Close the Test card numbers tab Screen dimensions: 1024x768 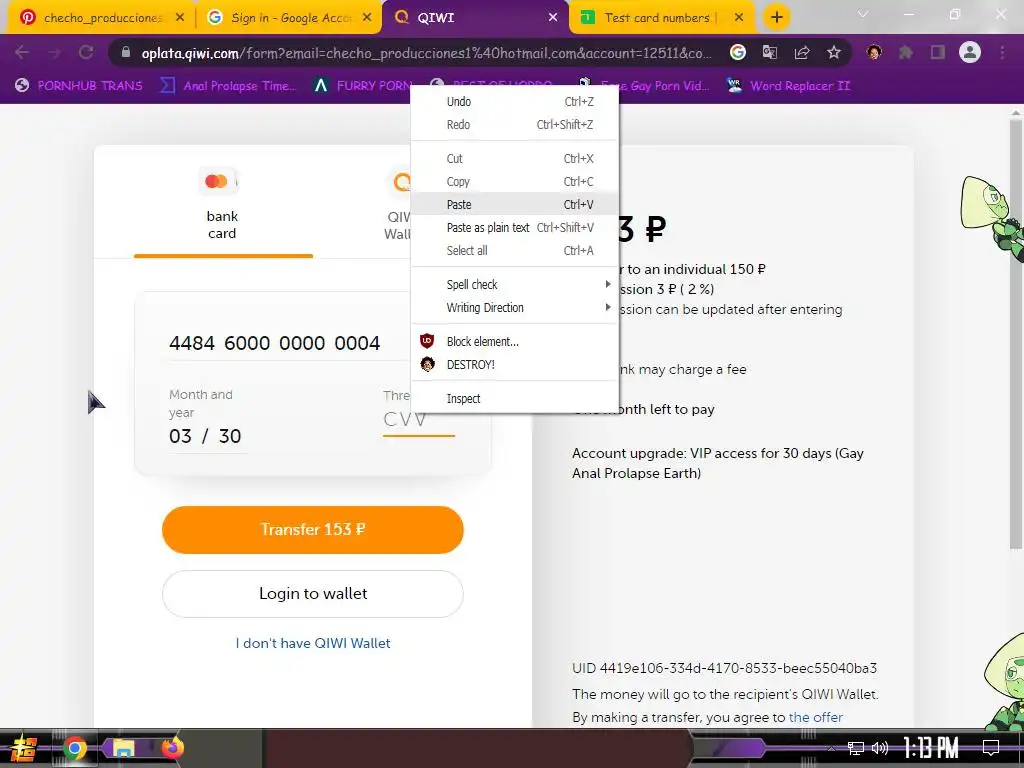739,17
